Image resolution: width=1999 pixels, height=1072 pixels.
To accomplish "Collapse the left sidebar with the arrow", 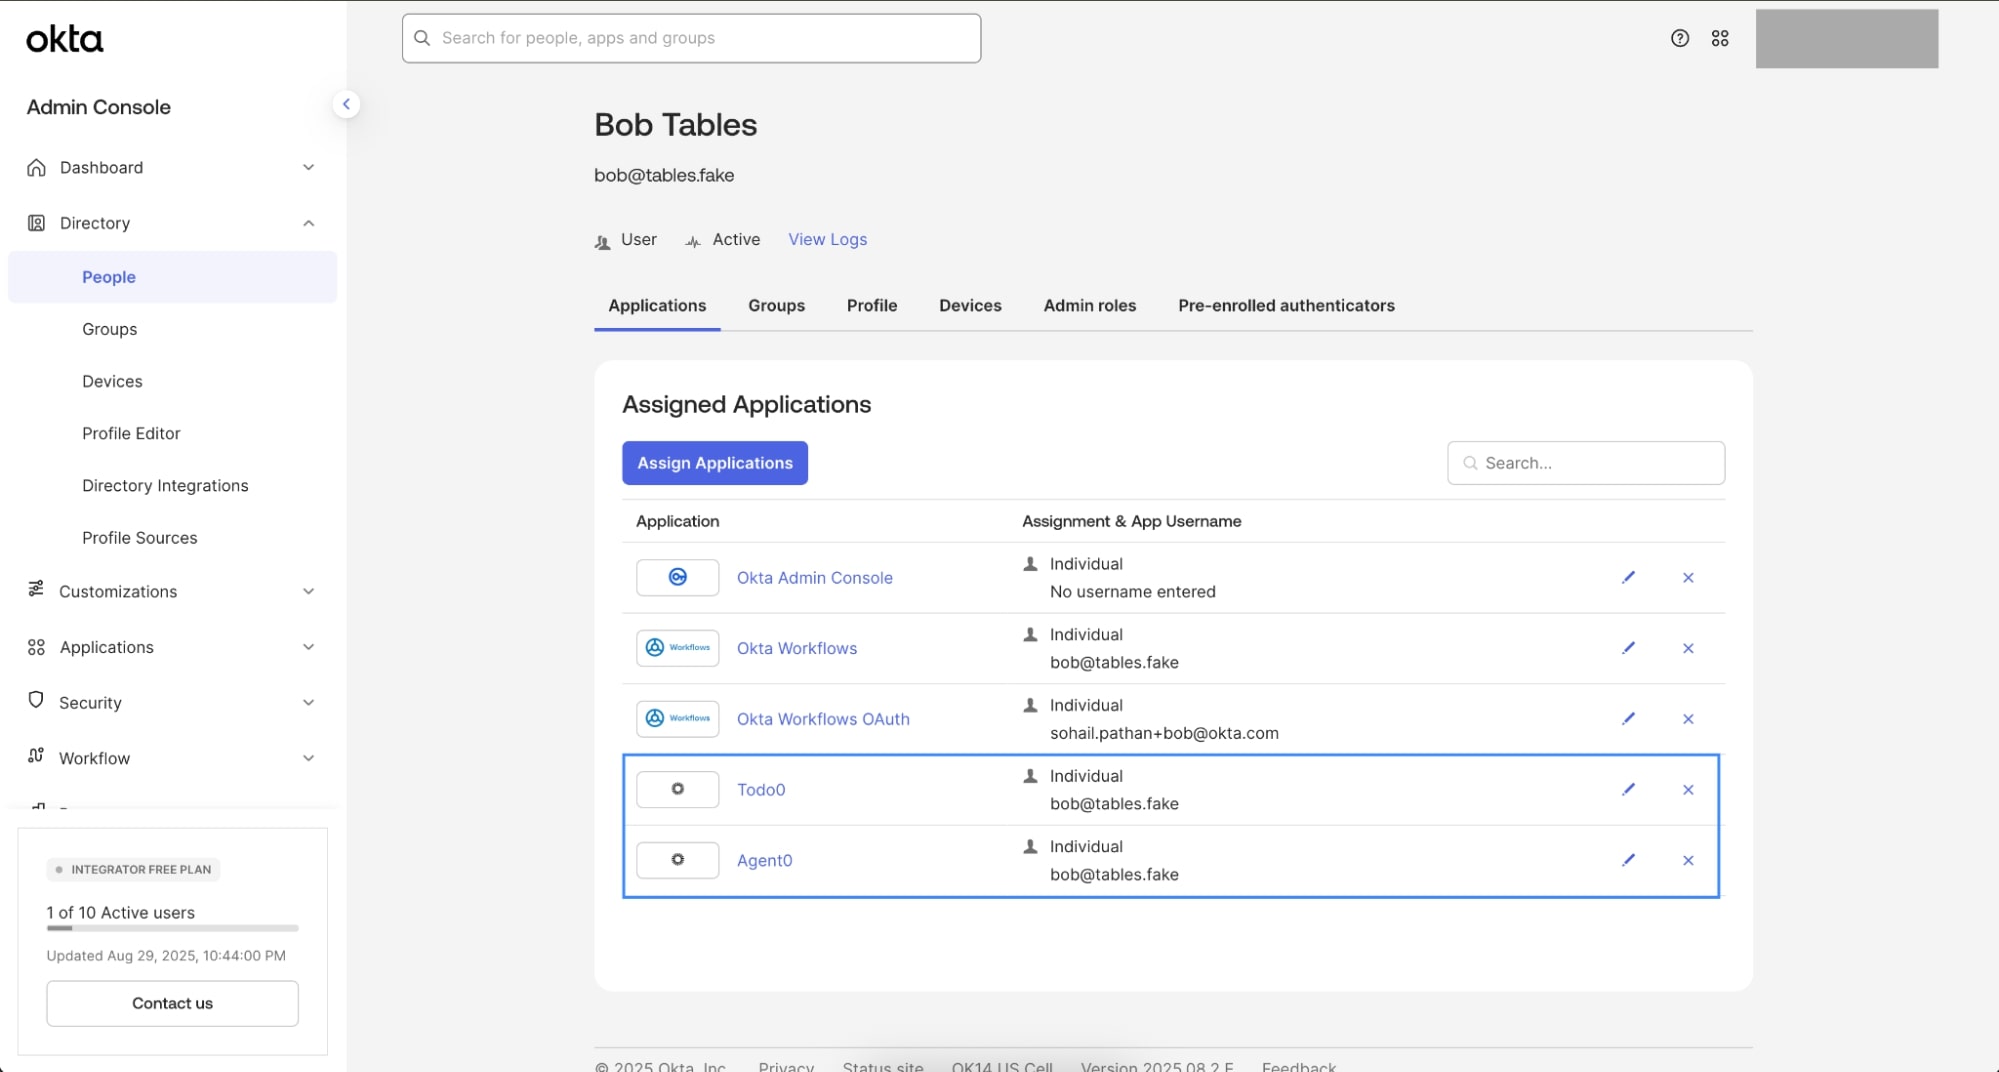I will [x=346, y=103].
